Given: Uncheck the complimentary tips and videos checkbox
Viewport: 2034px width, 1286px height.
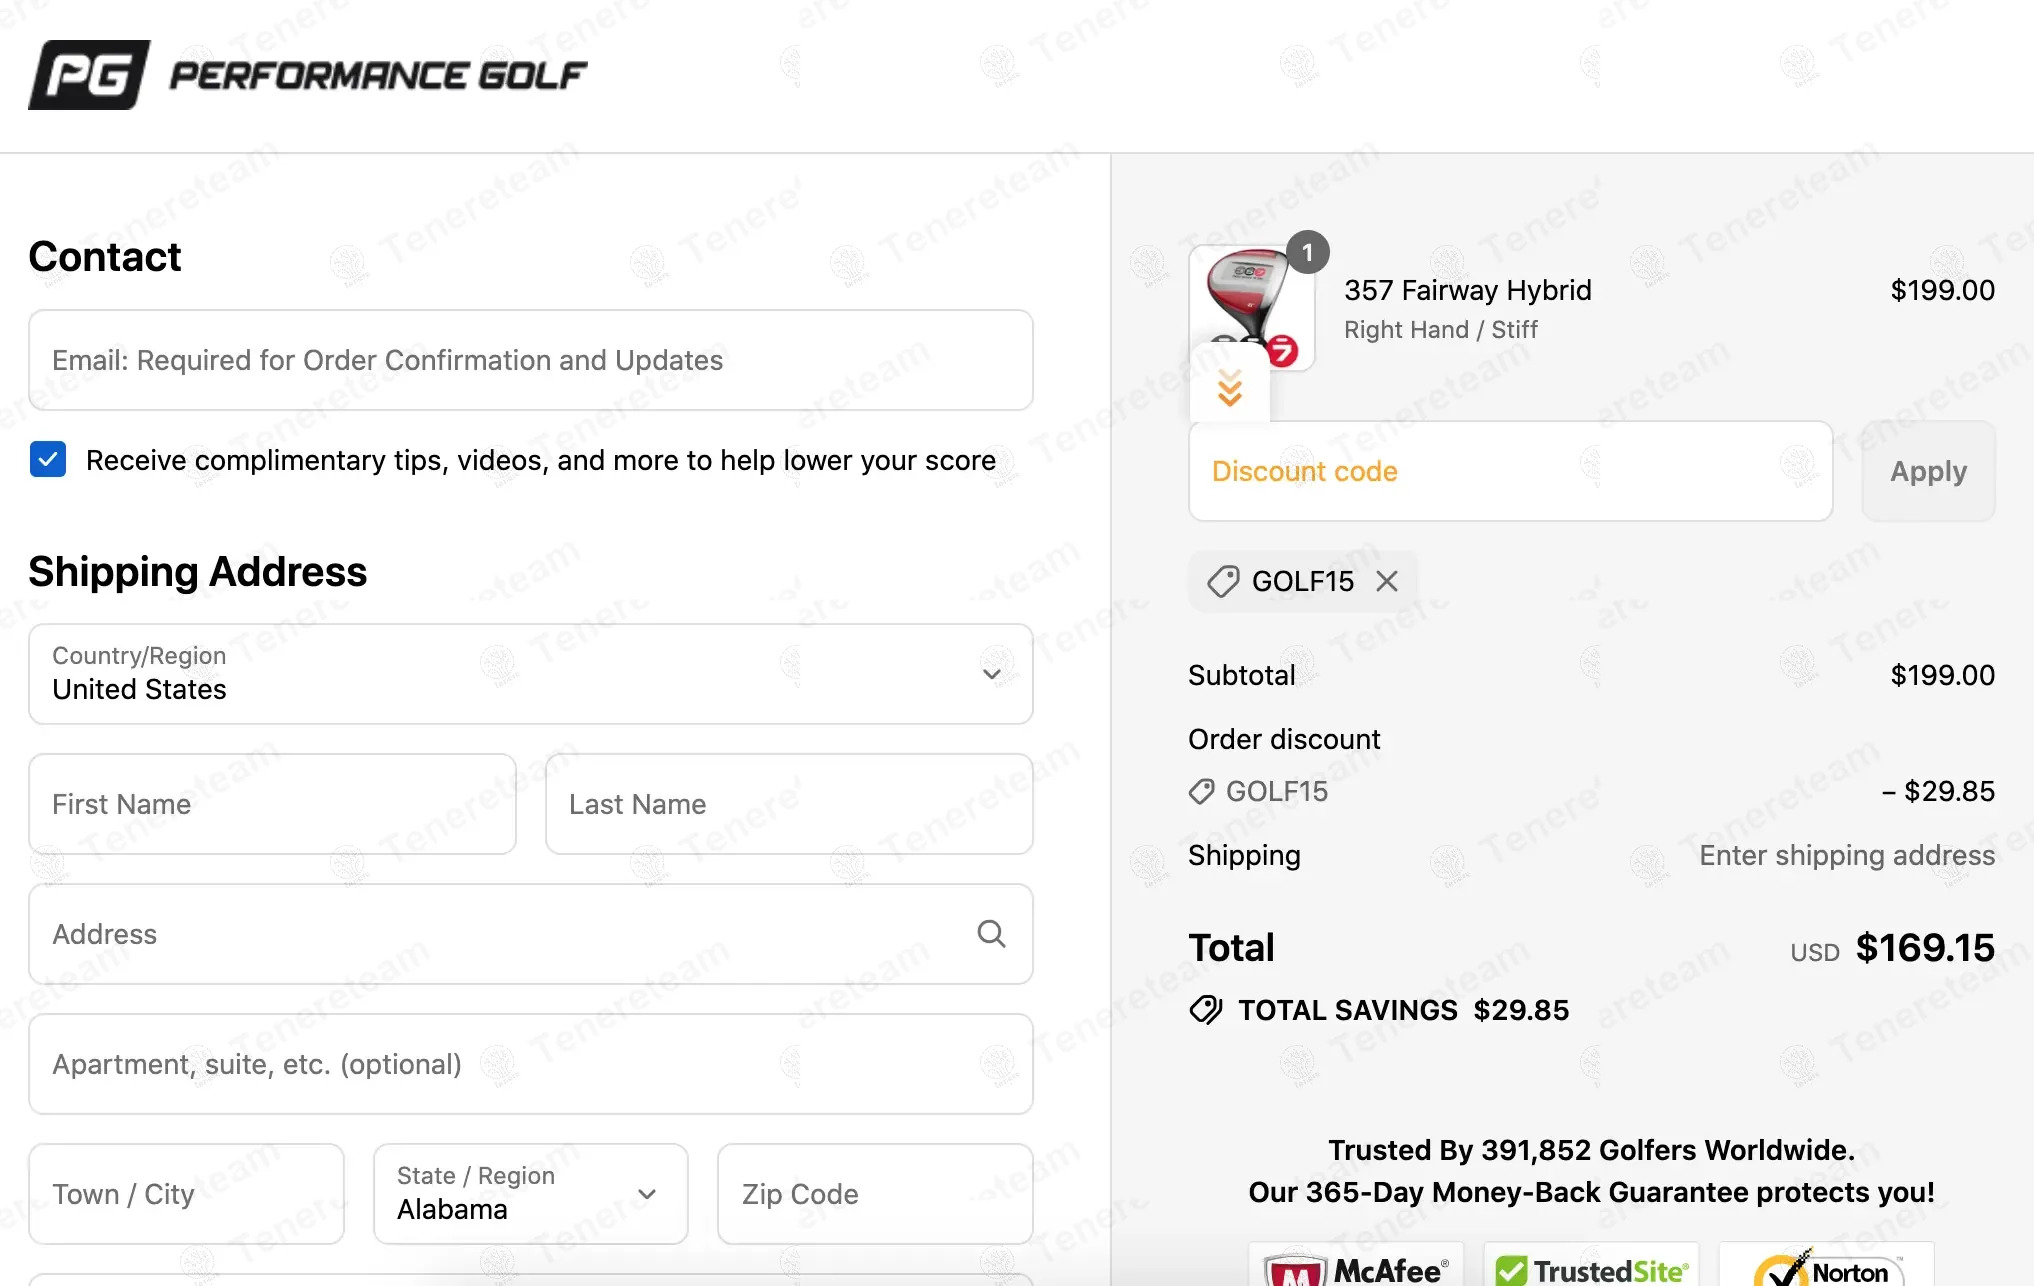Looking at the screenshot, I should [48, 460].
